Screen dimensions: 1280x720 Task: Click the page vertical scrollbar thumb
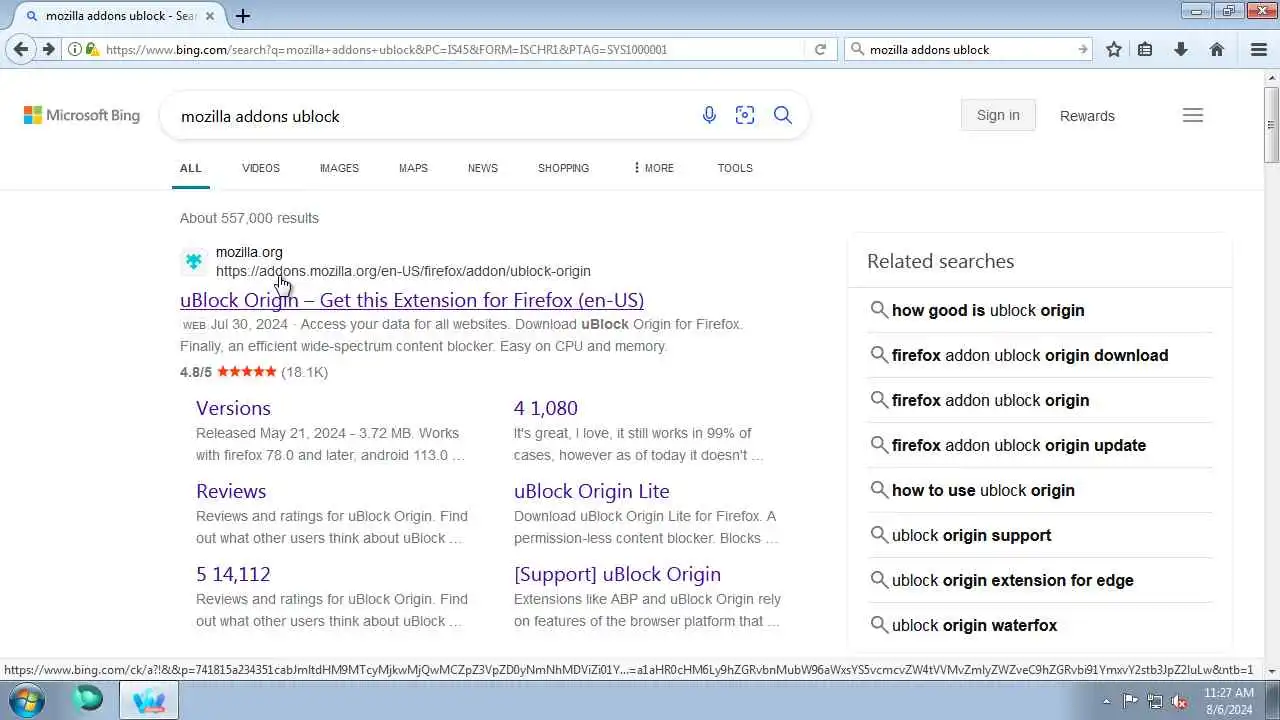pyautogui.click(x=1271, y=125)
